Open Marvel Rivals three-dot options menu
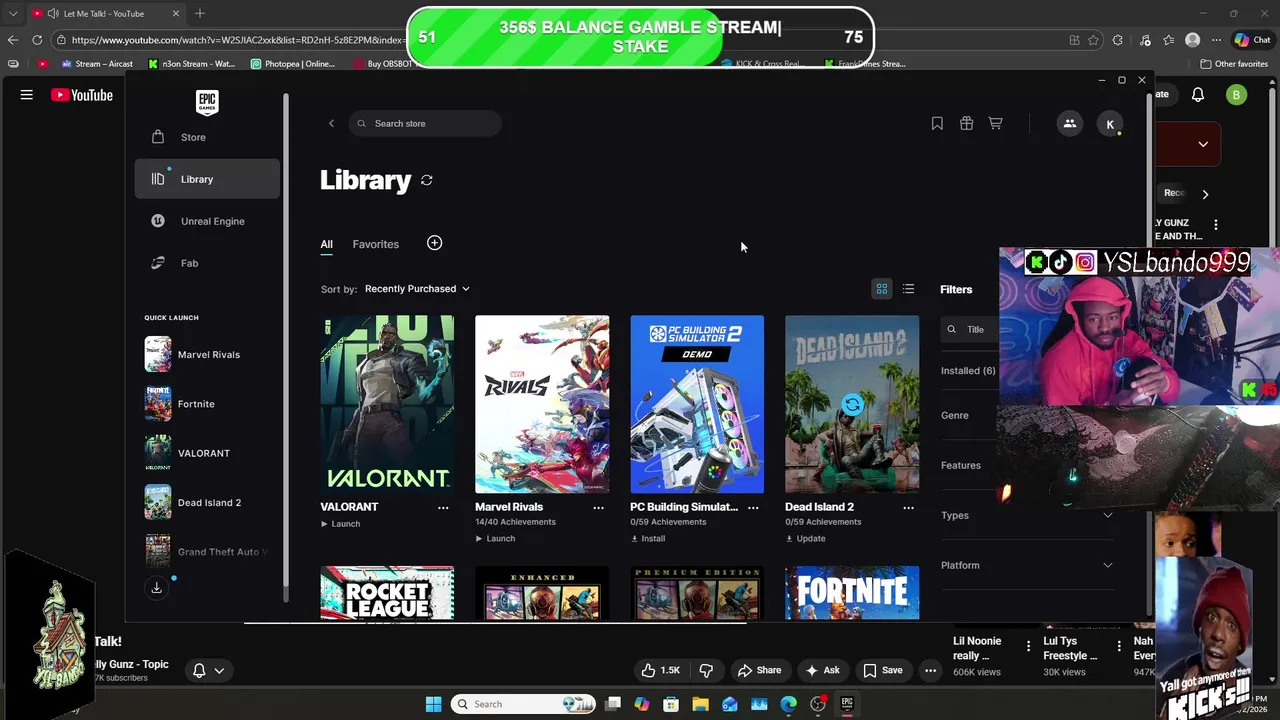 [x=598, y=507]
